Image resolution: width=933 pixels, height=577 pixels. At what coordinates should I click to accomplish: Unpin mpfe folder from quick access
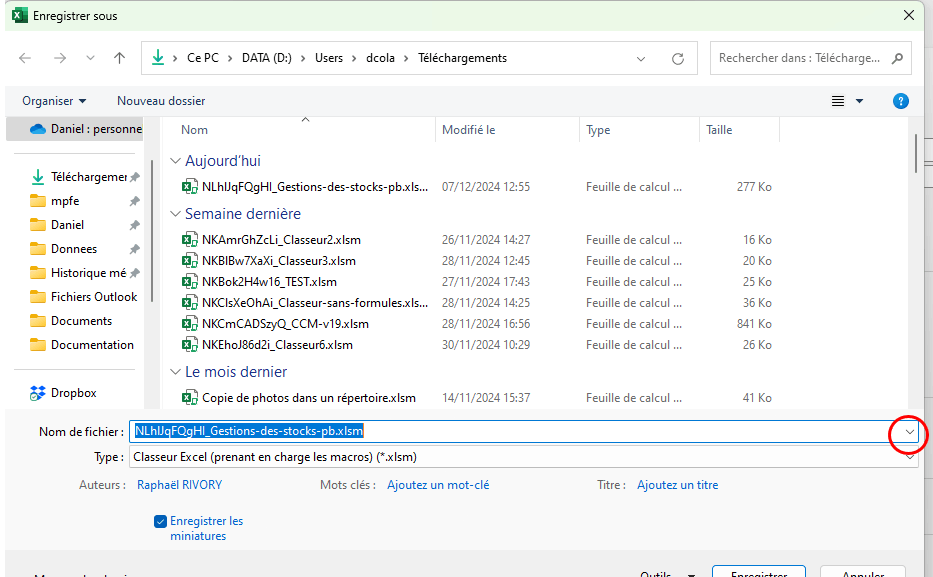click(x=134, y=201)
